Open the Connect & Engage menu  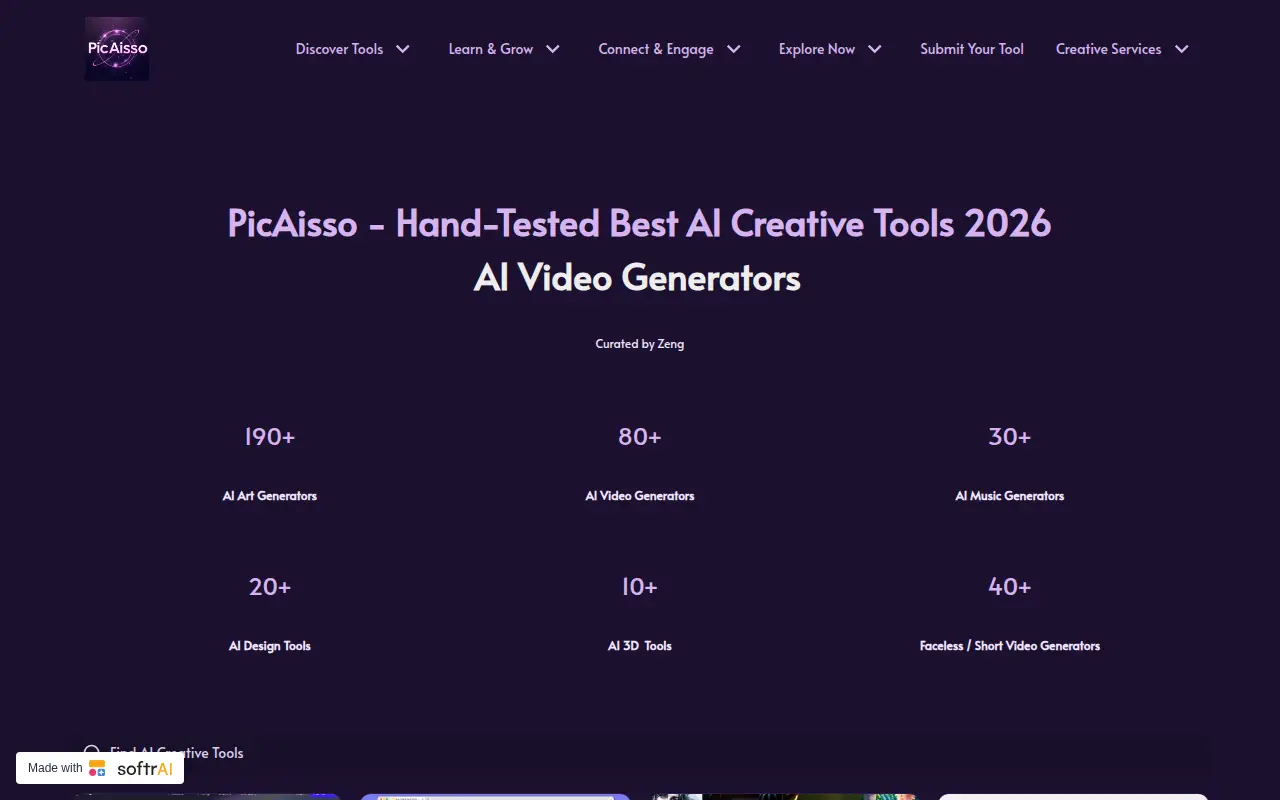[x=656, y=49]
